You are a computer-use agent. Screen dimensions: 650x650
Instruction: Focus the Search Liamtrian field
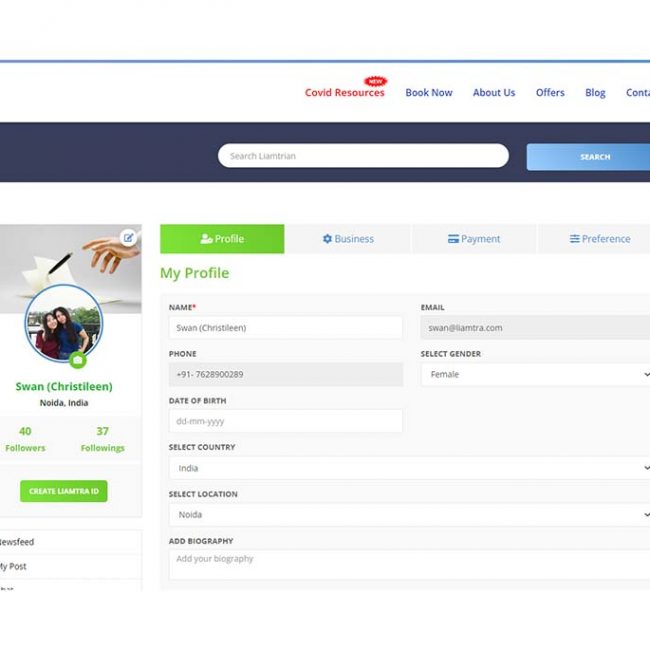pyautogui.click(x=363, y=156)
